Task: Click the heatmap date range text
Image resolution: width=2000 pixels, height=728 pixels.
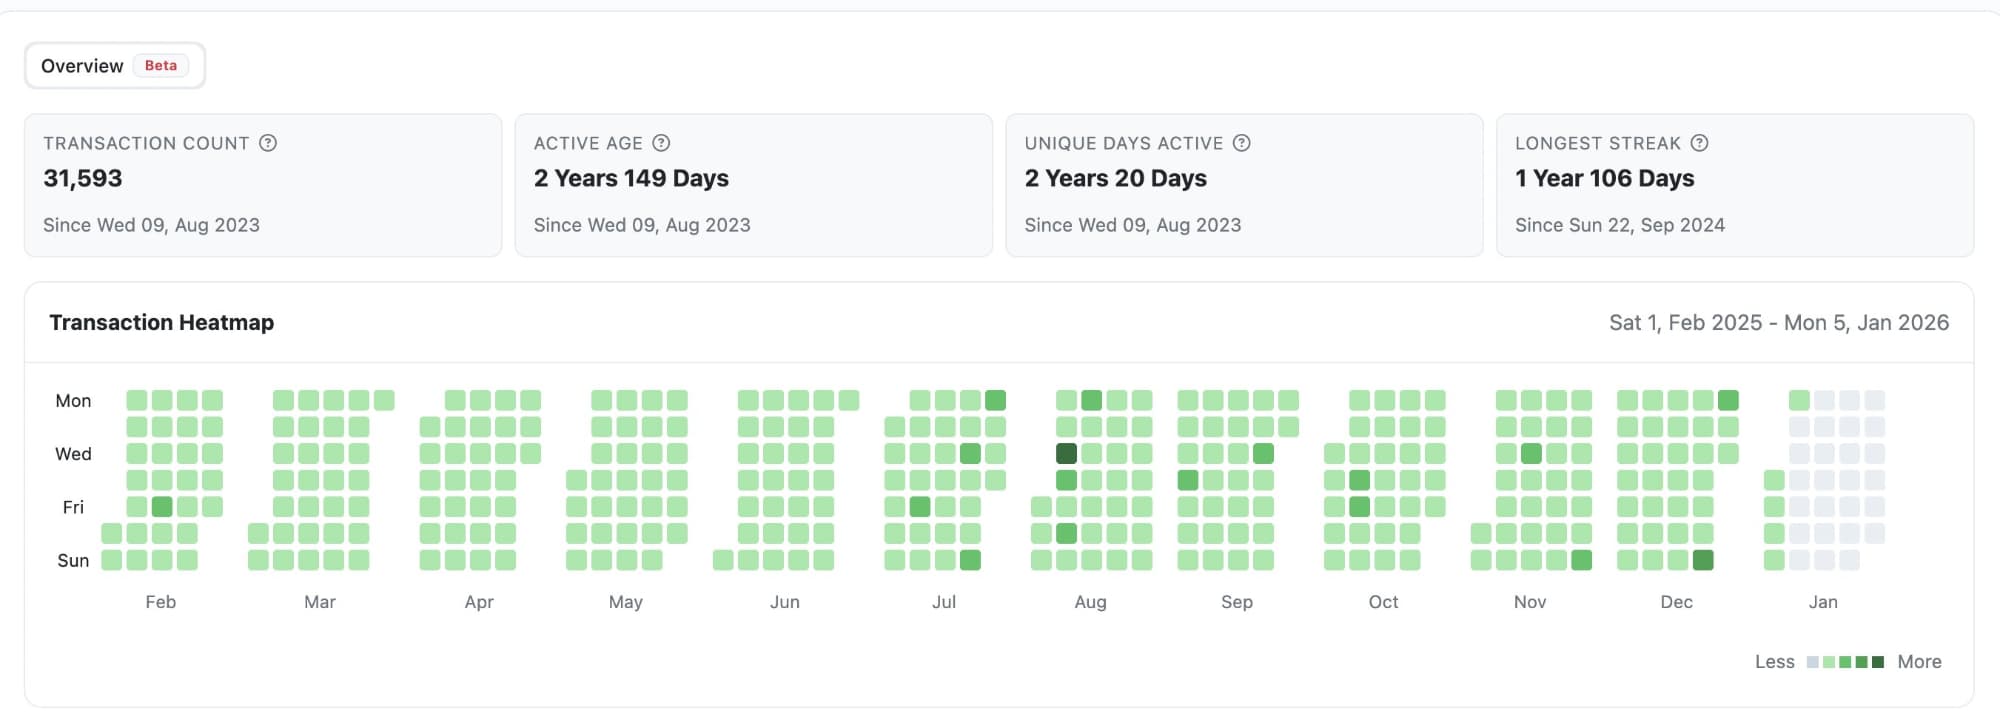Action: [1778, 323]
